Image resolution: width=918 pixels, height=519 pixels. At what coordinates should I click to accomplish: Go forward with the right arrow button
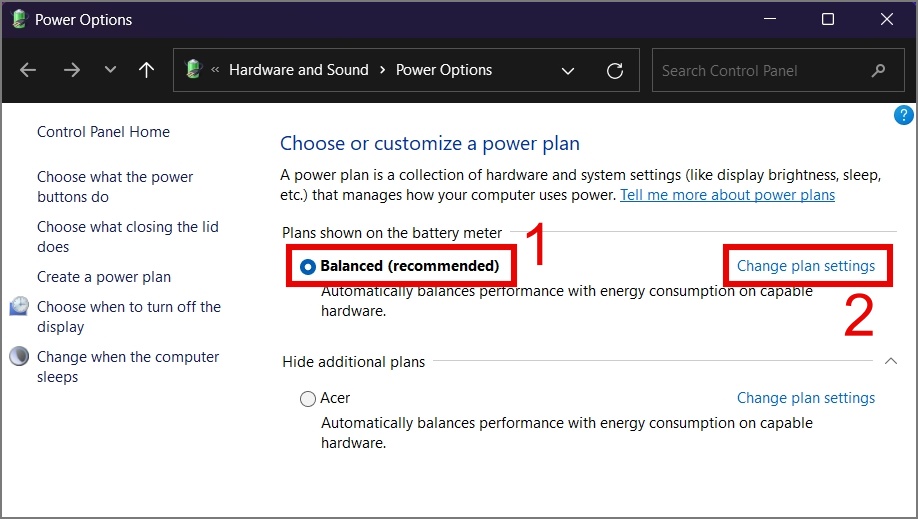pyautogui.click(x=71, y=70)
